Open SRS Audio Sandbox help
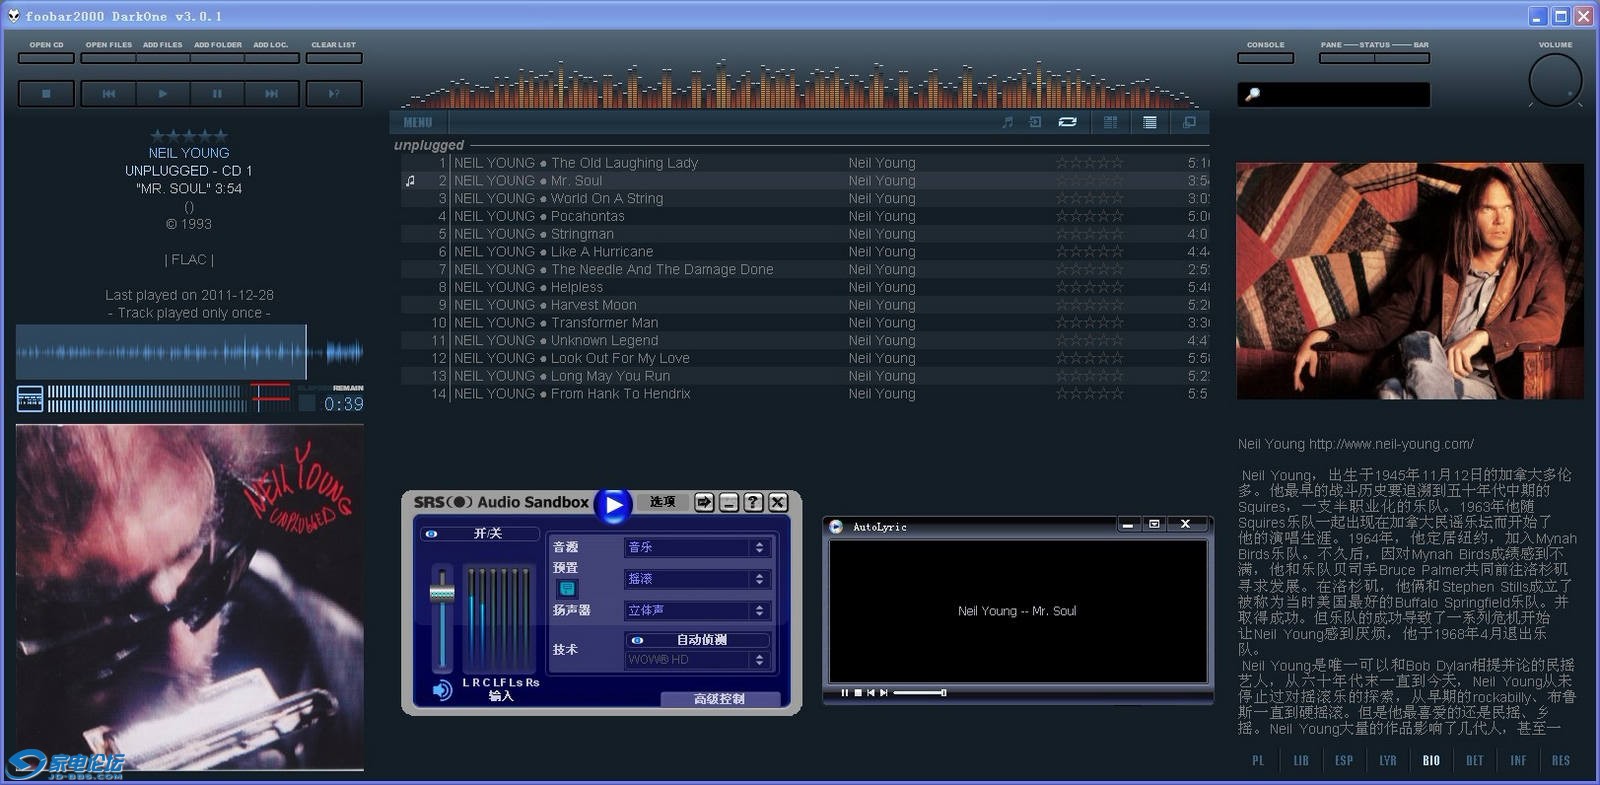The image size is (1600, 785). pos(753,502)
